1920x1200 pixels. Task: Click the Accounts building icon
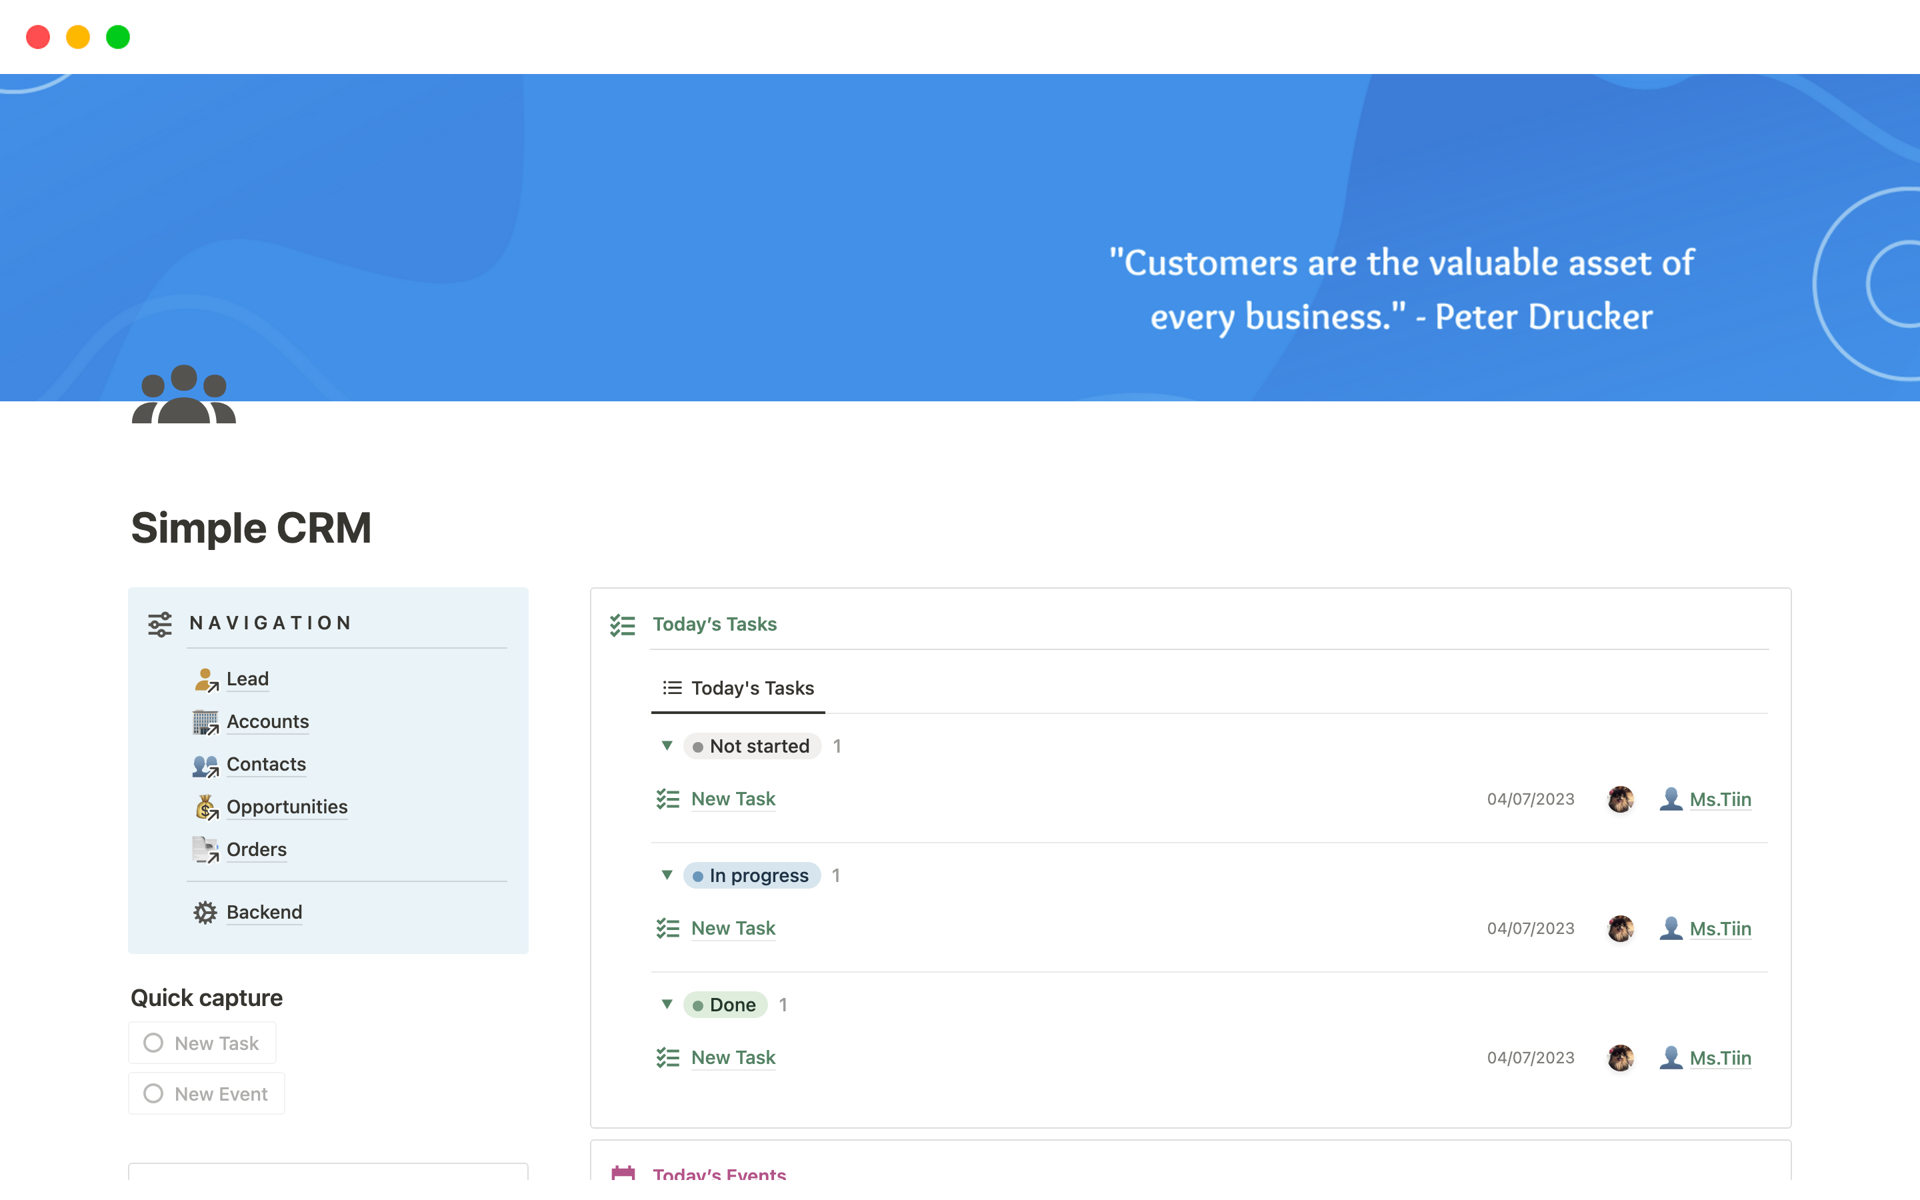point(205,721)
